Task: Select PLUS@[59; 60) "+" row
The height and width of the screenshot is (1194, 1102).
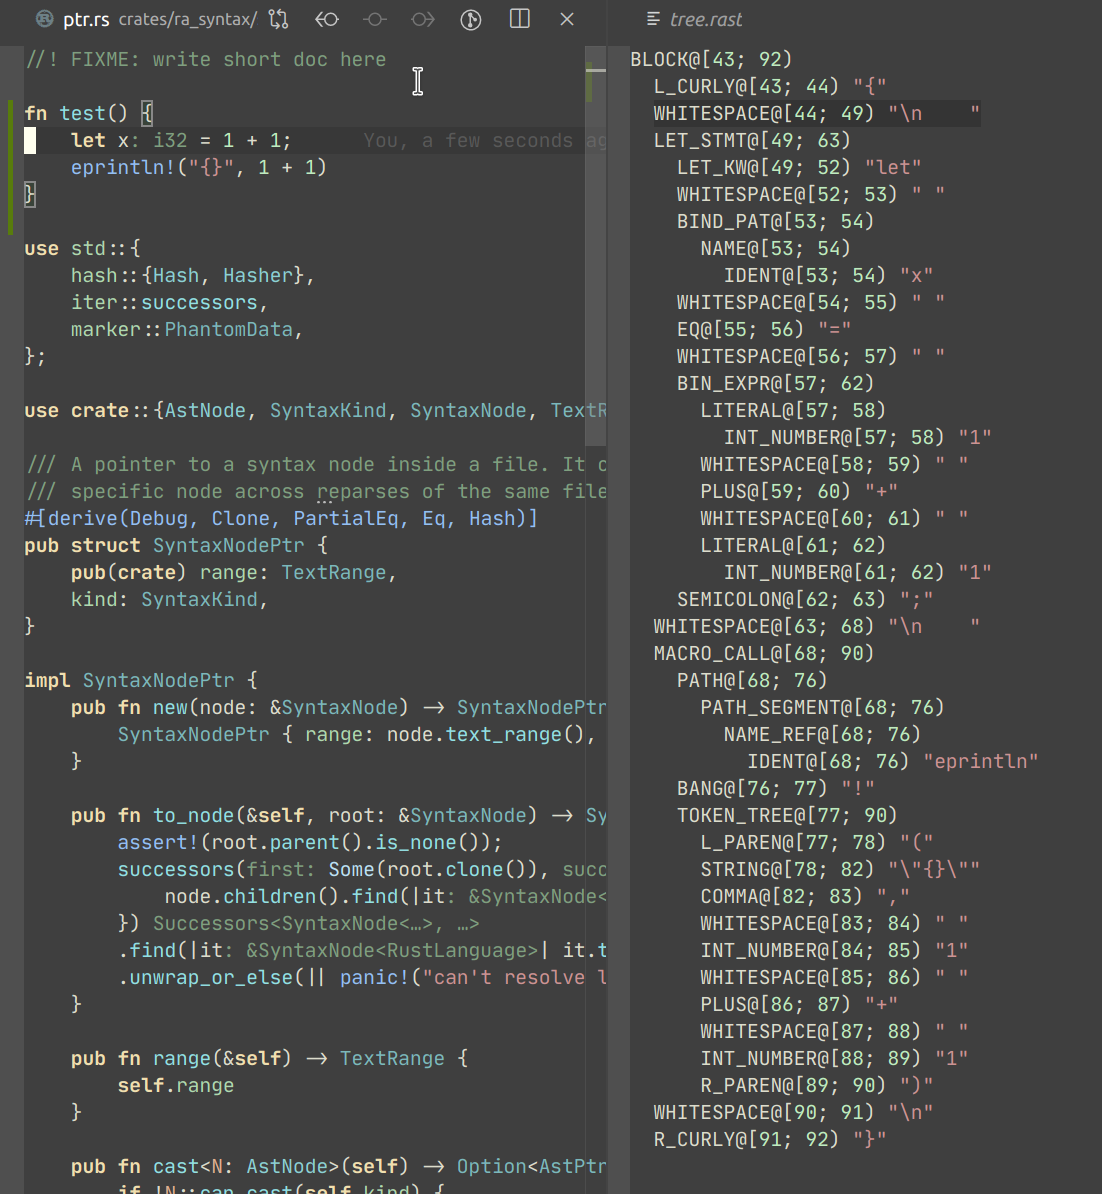Action: [799, 492]
